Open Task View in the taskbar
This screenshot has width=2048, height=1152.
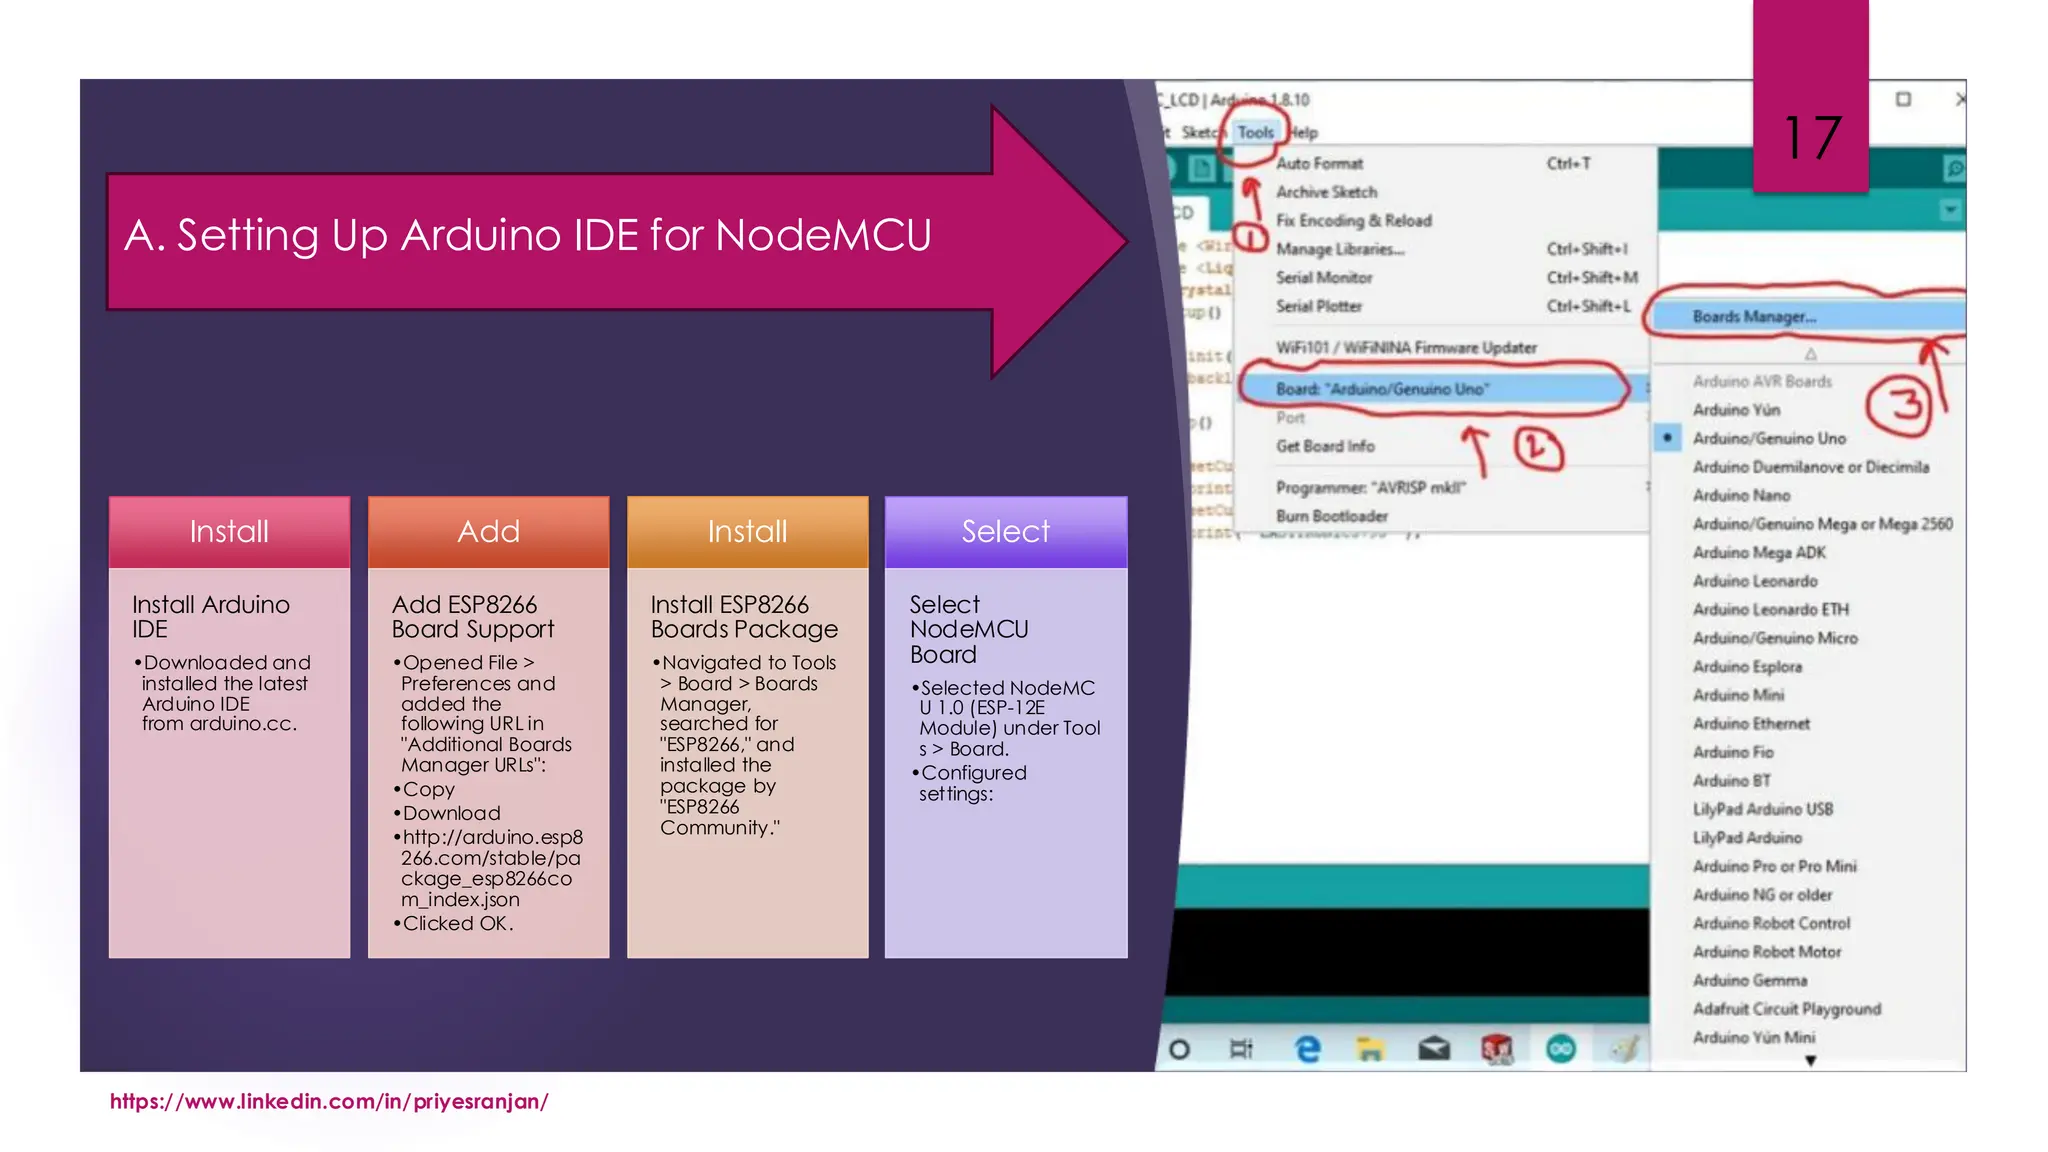1241,1048
